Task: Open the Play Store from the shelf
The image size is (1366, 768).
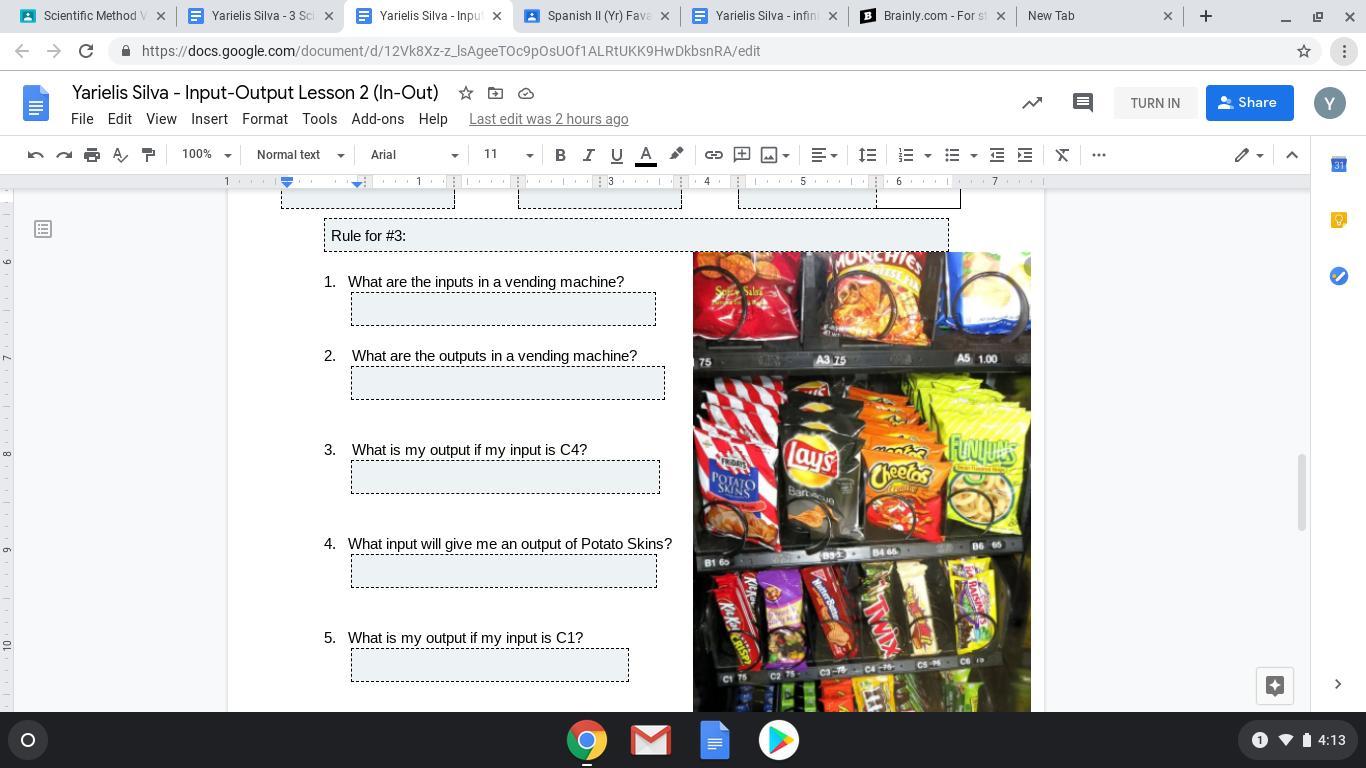Action: coord(779,740)
